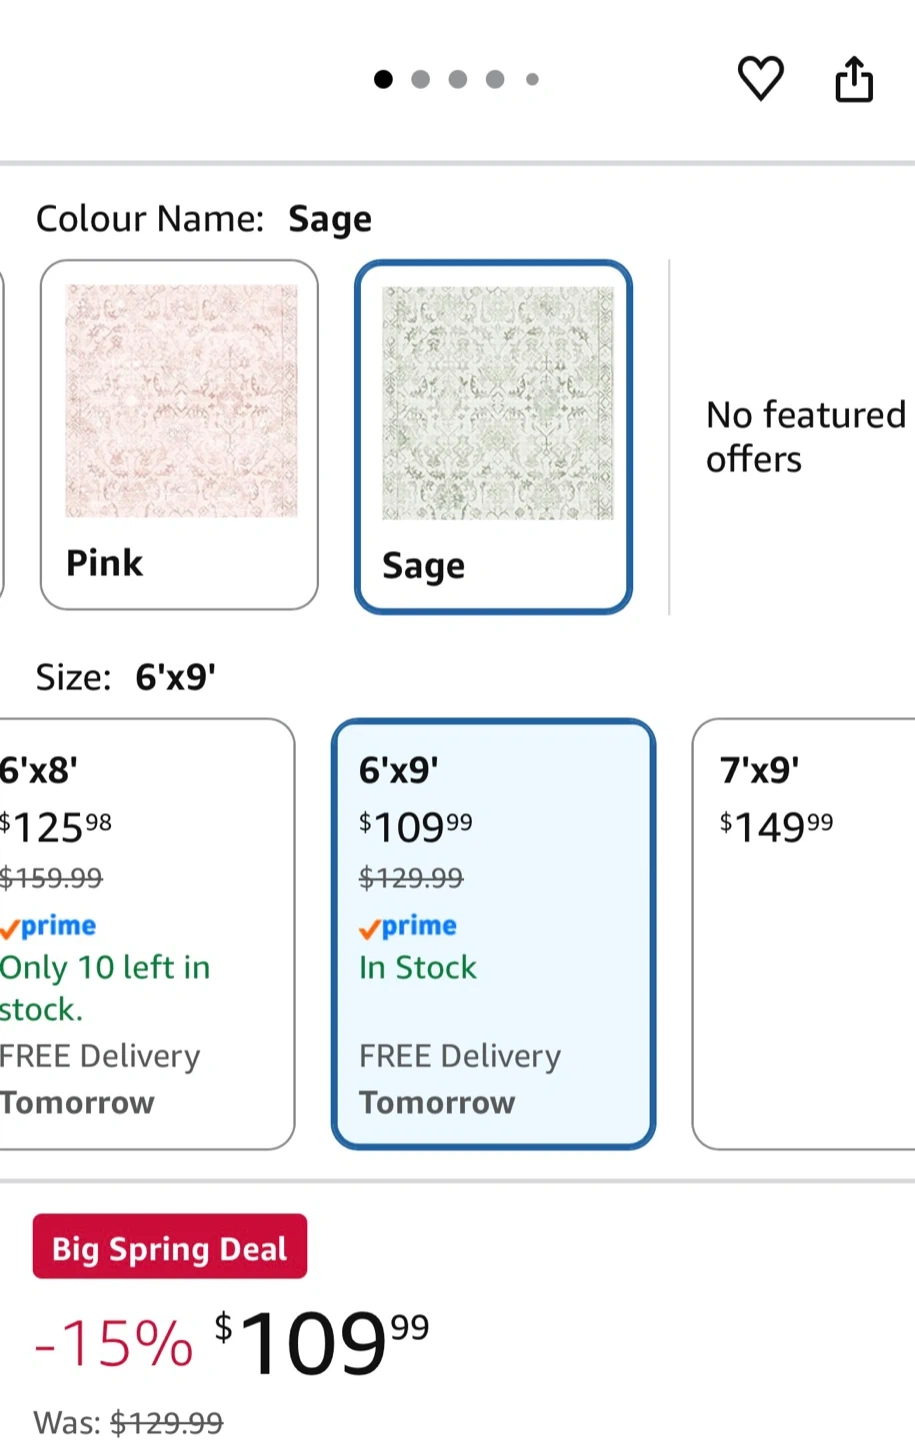Select the fourth image carousel dot

pyautogui.click(x=495, y=79)
